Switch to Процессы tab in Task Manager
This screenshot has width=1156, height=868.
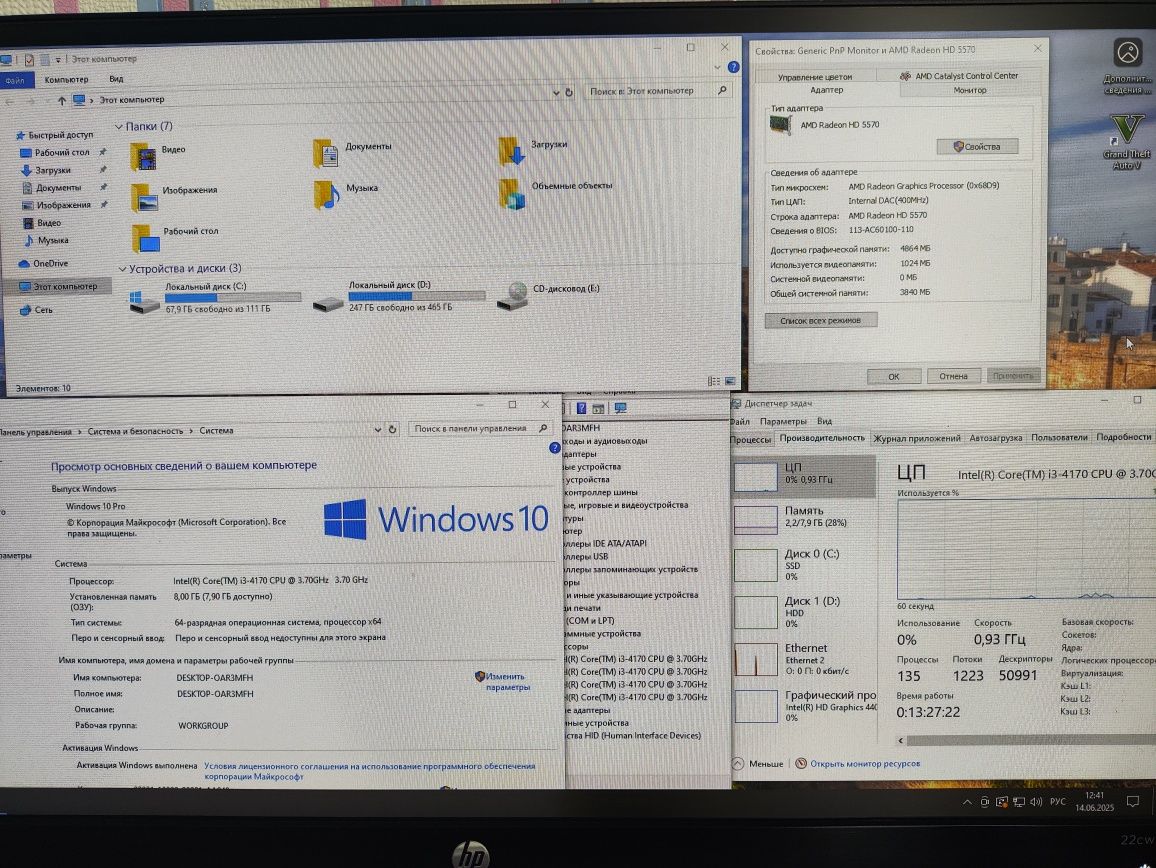(x=750, y=440)
